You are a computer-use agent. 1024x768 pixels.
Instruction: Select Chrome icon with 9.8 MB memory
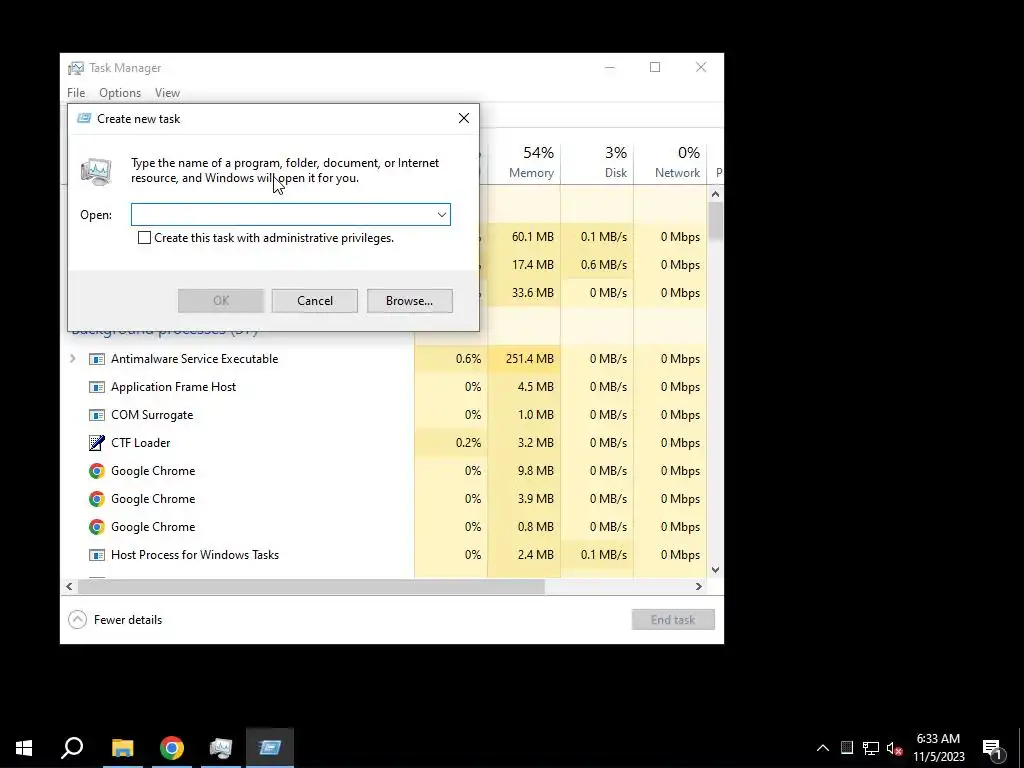97,471
